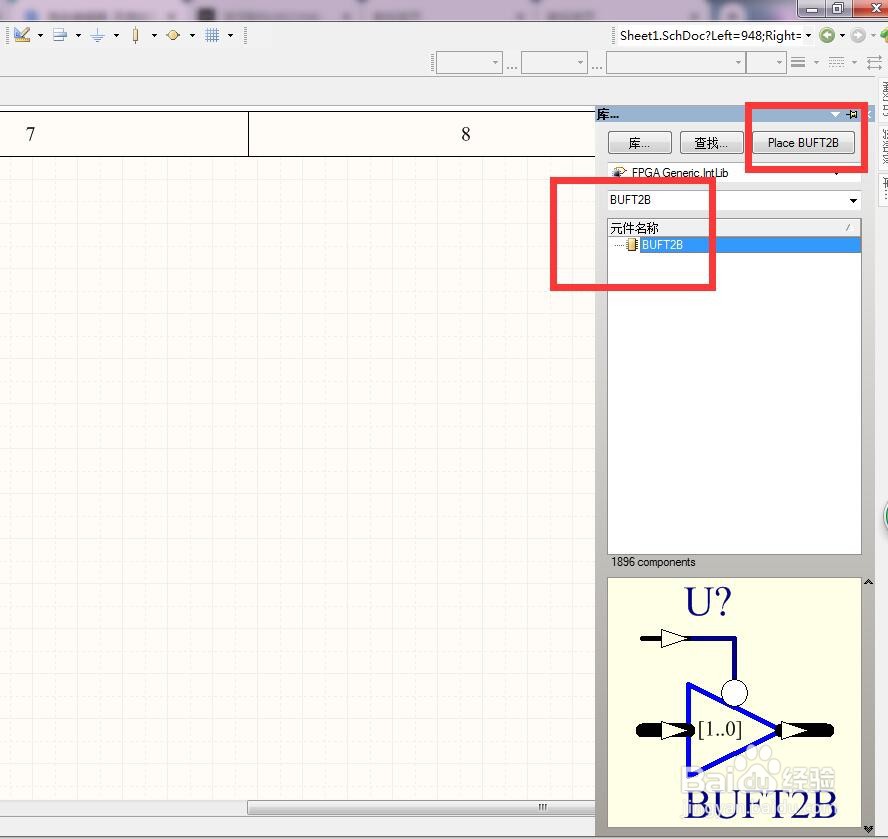This screenshot has height=839, width=888.
Task: Click the Place BUFT2B button
Action: click(803, 143)
